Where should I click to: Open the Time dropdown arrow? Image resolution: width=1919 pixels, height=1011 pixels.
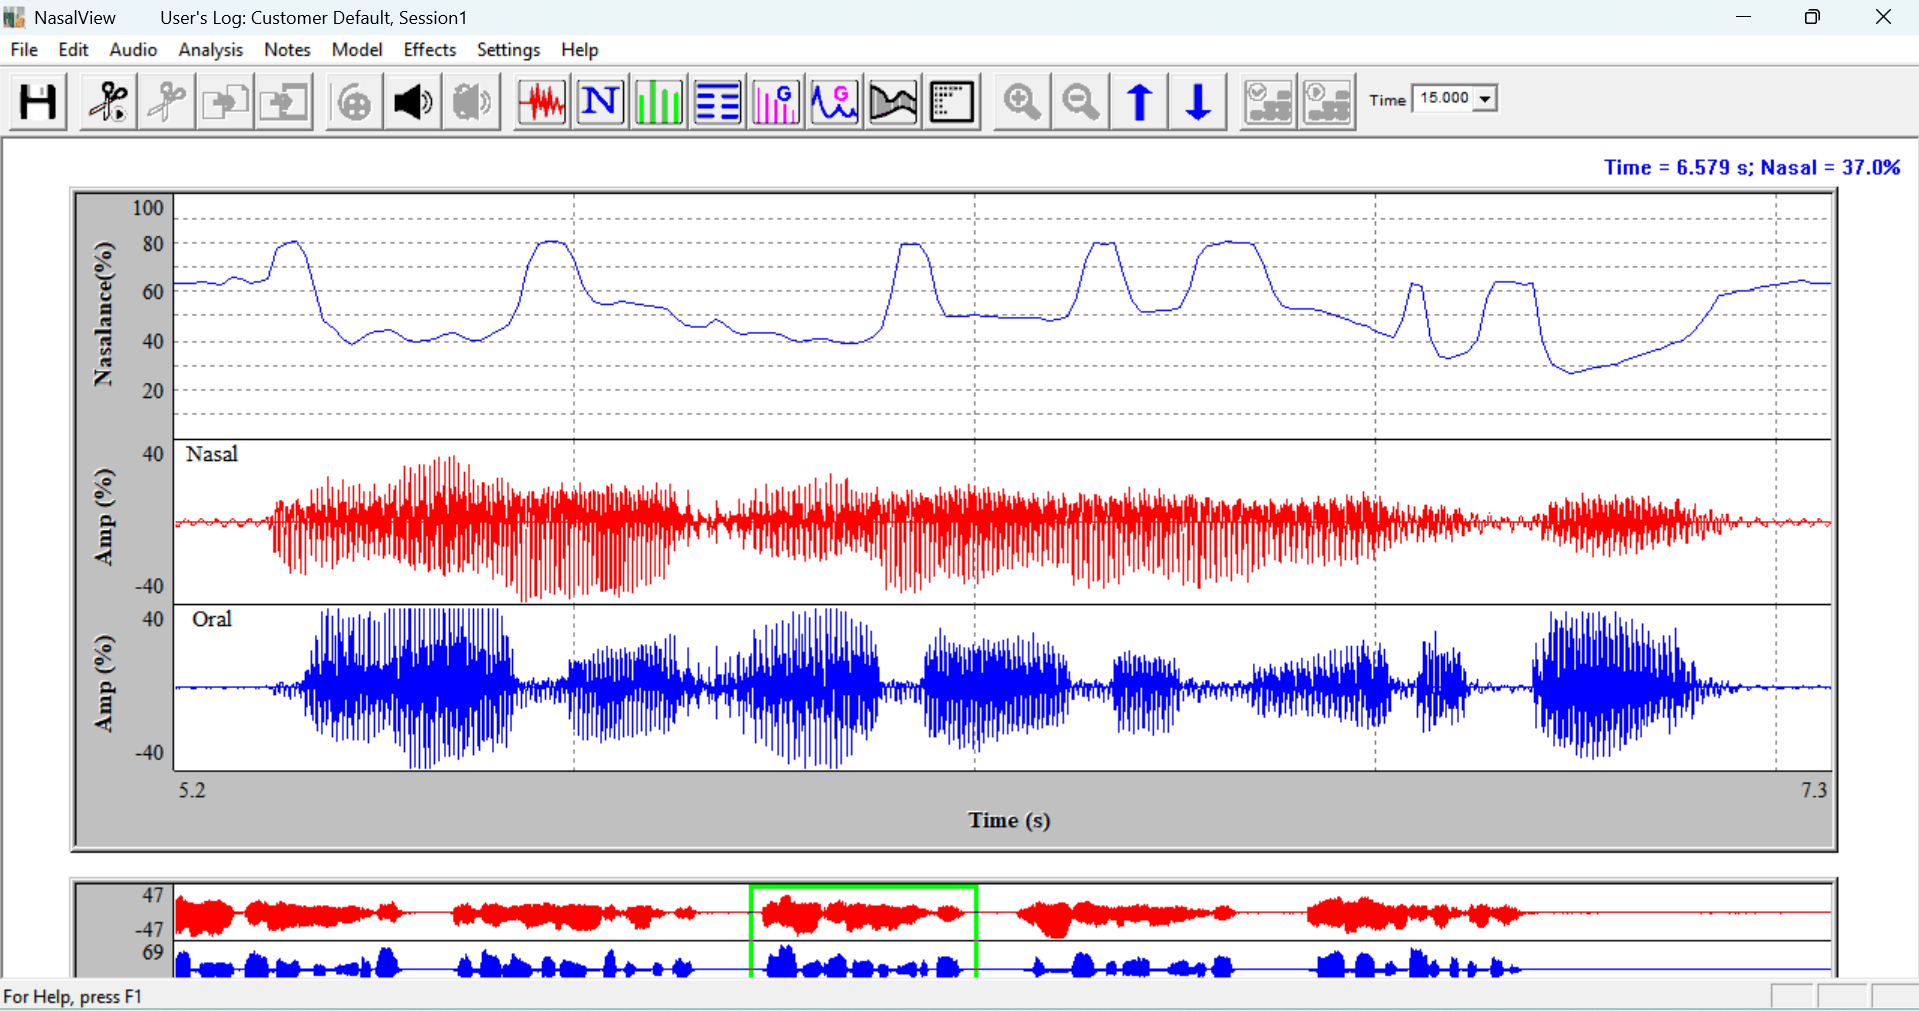(1485, 98)
